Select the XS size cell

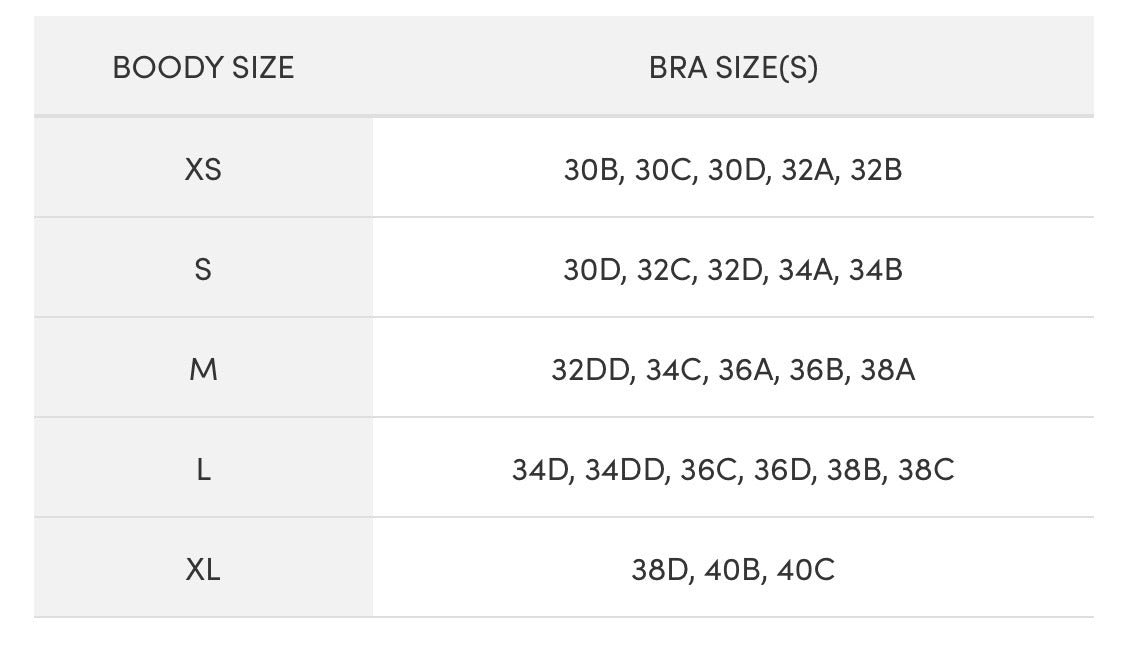pyautogui.click(x=203, y=170)
